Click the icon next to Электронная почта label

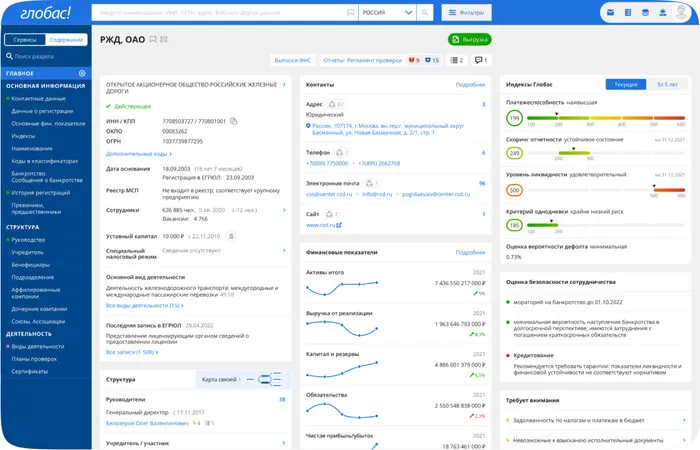pos(369,183)
